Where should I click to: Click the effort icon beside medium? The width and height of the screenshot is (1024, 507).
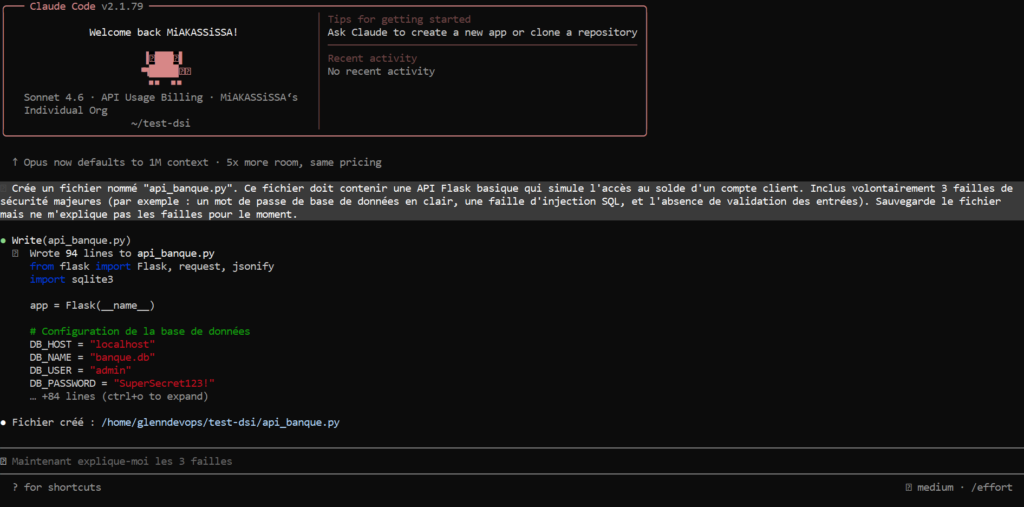coord(909,487)
